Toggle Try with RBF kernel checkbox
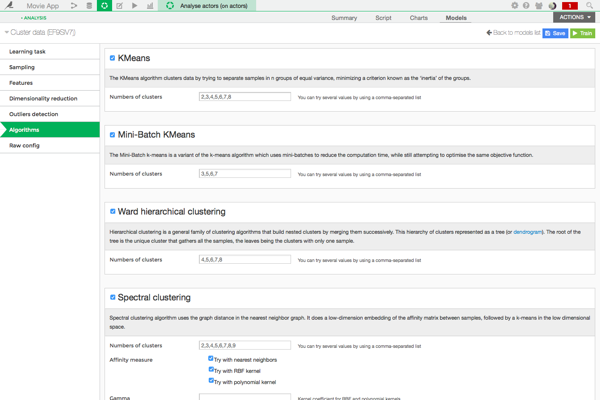 coord(211,370)
